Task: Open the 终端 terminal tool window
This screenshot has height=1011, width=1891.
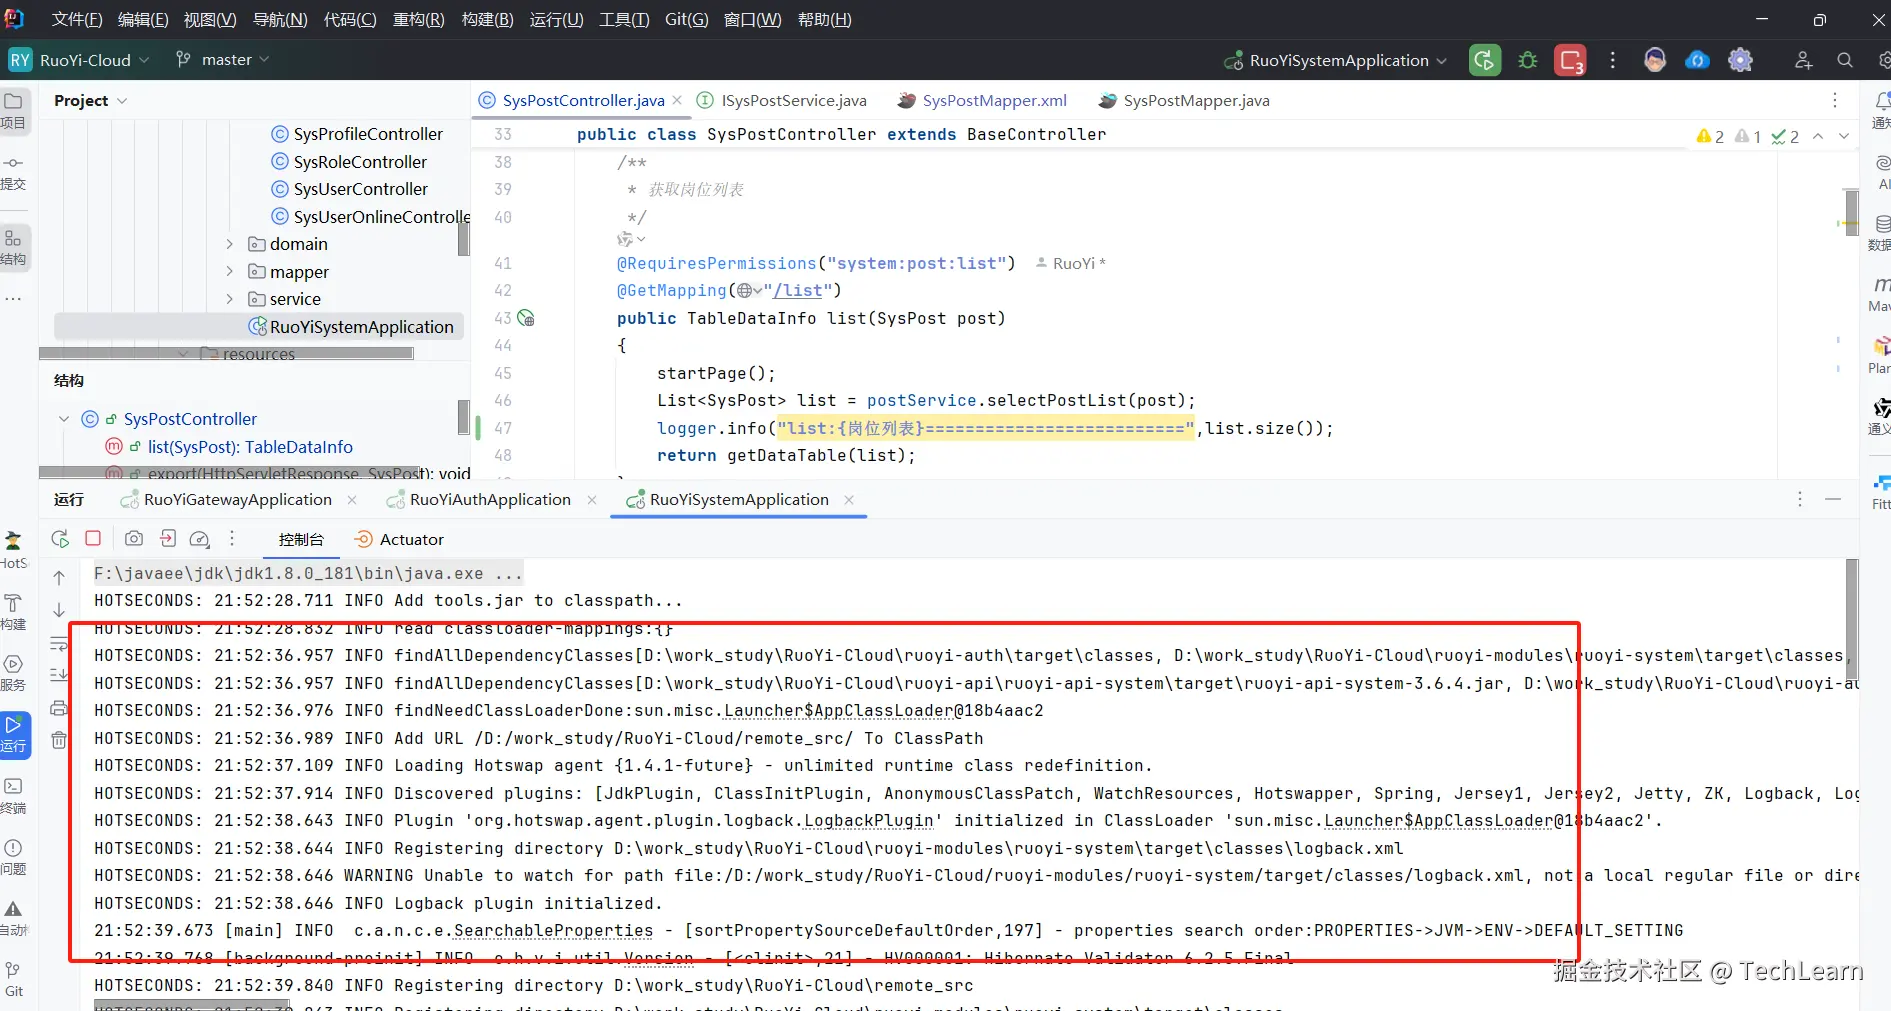Action: click(x=14, y=796)
